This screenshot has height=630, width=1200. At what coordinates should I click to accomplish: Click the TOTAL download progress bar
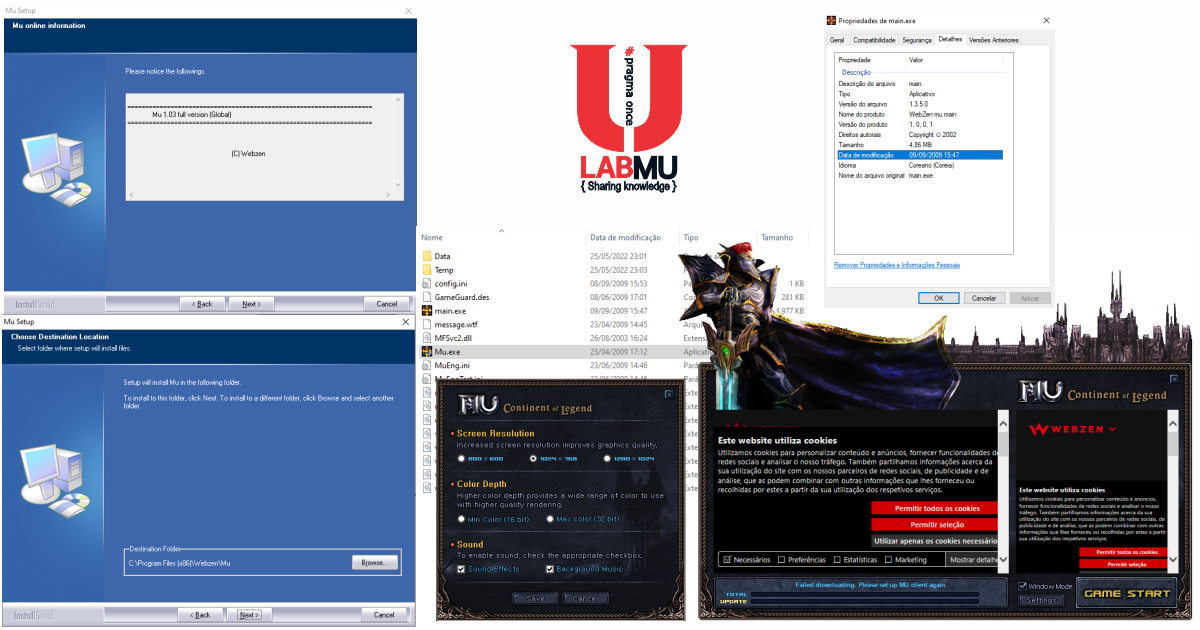click(866, 594)
